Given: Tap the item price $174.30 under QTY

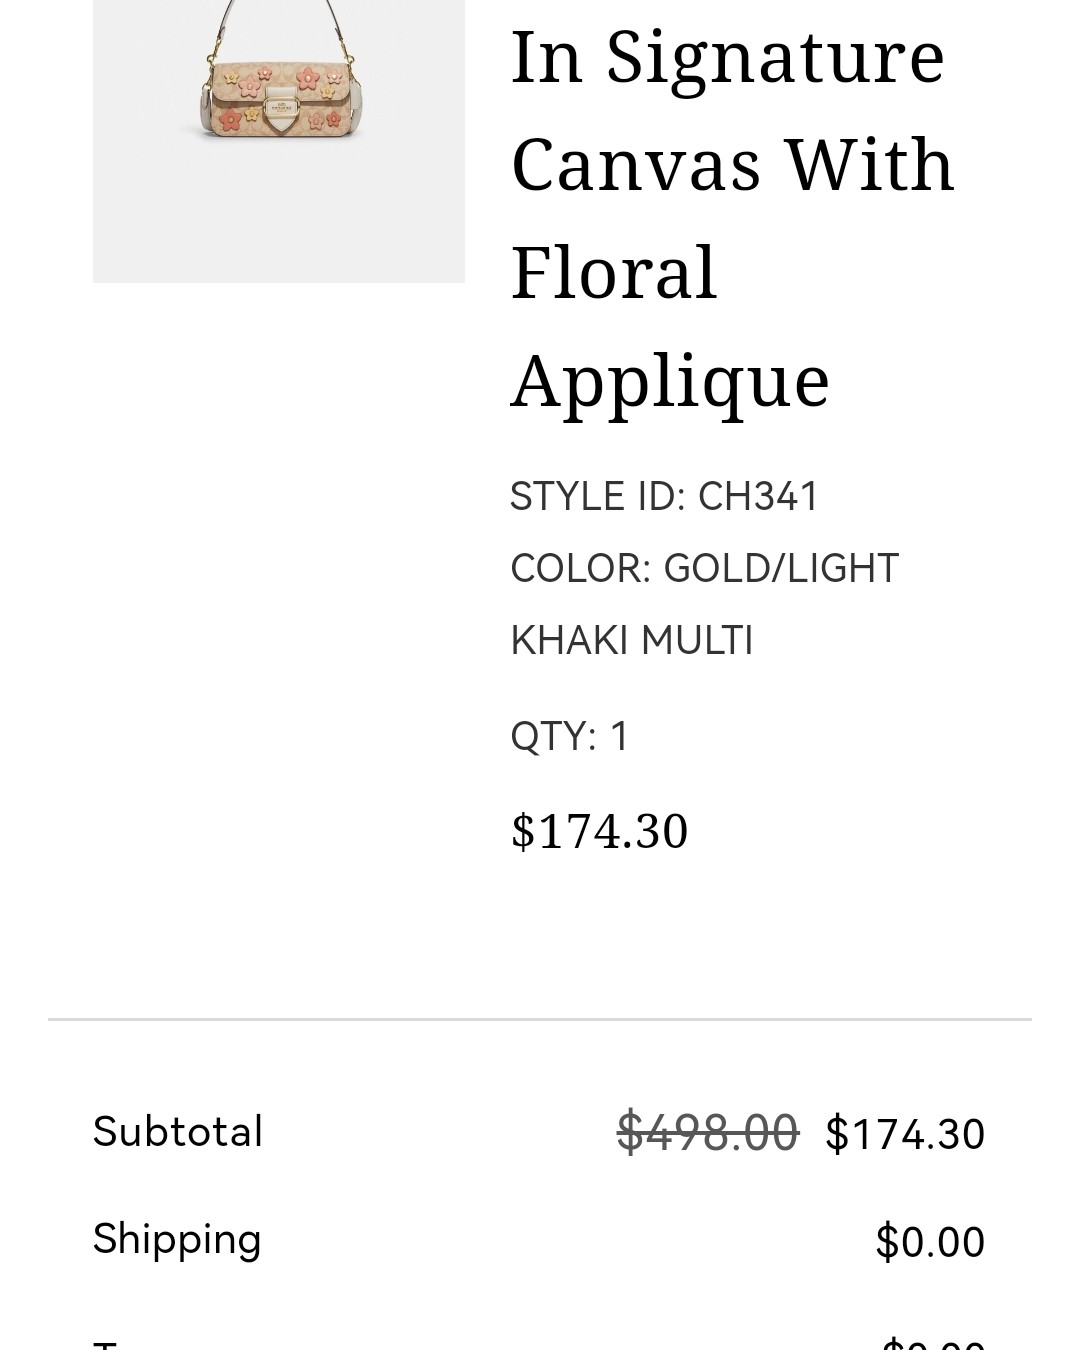Looking at the screenshot, I should (x=600, y=831).
